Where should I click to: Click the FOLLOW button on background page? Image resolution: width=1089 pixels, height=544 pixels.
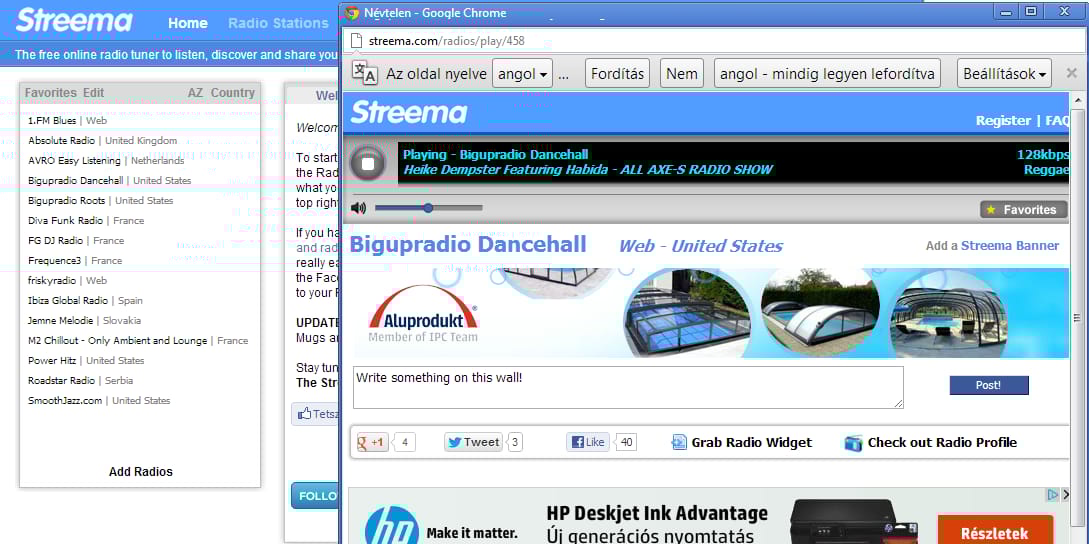315,496
